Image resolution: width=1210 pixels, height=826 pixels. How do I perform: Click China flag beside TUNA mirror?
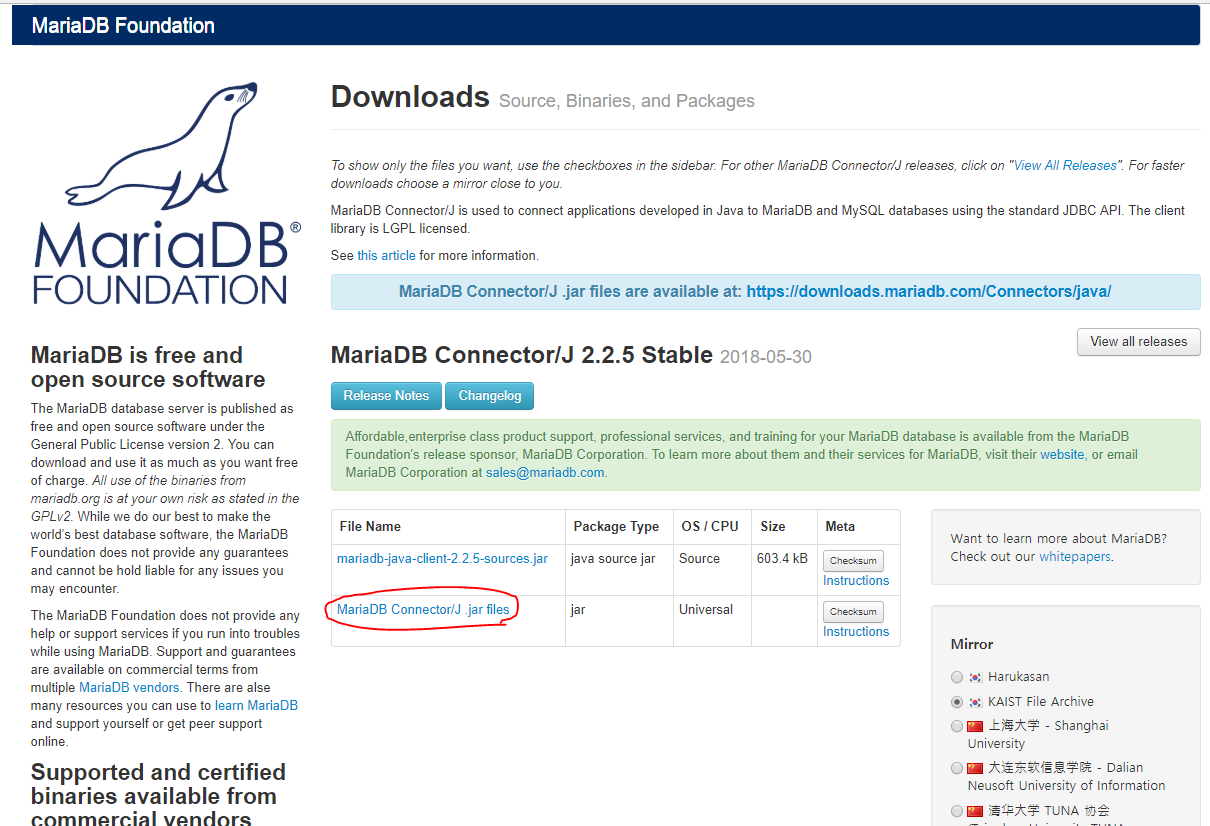point(975,811)
